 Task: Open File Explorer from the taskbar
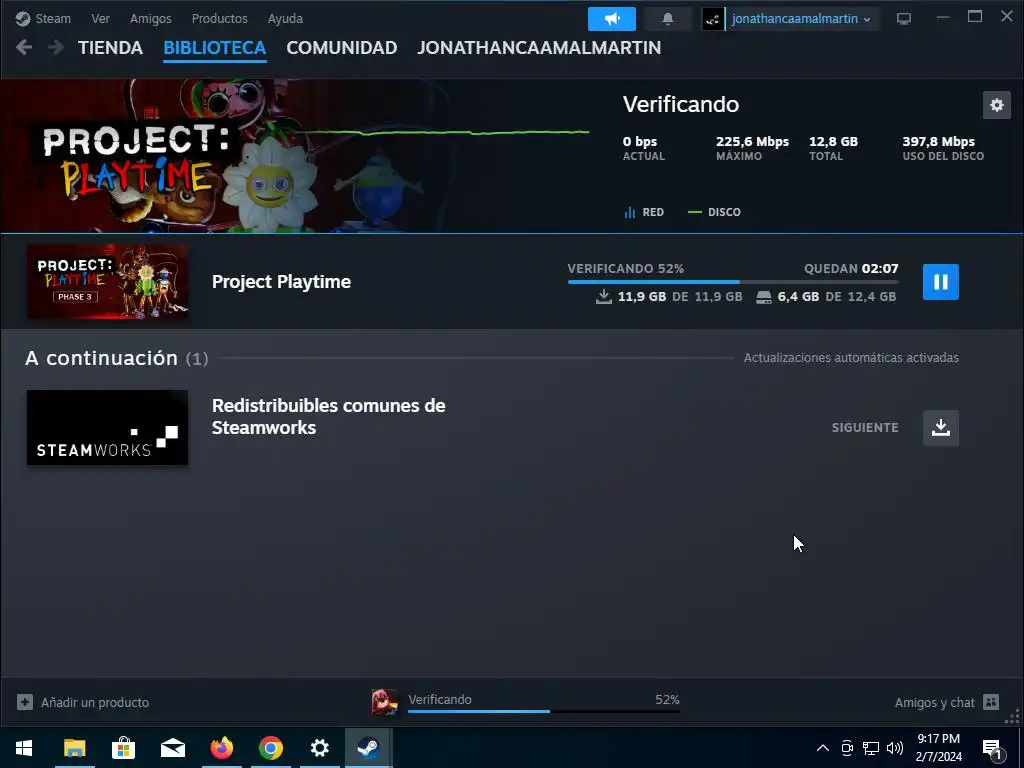pyautogui.click(x=74, y=748)
